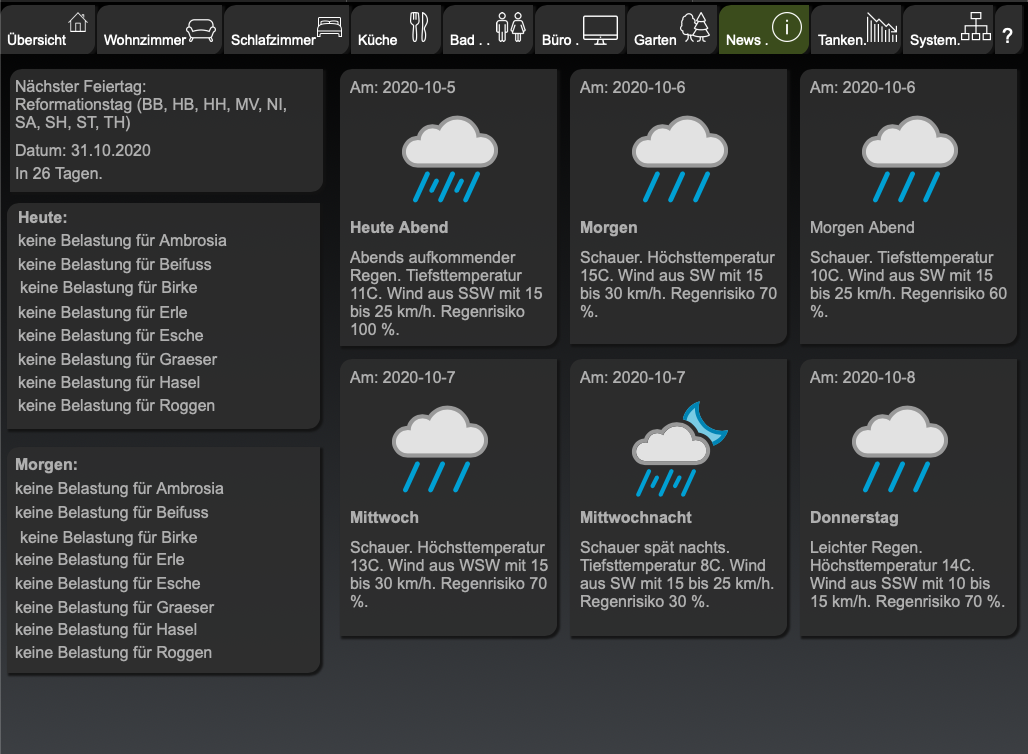Open the question mark help tab

[1008, 35]
